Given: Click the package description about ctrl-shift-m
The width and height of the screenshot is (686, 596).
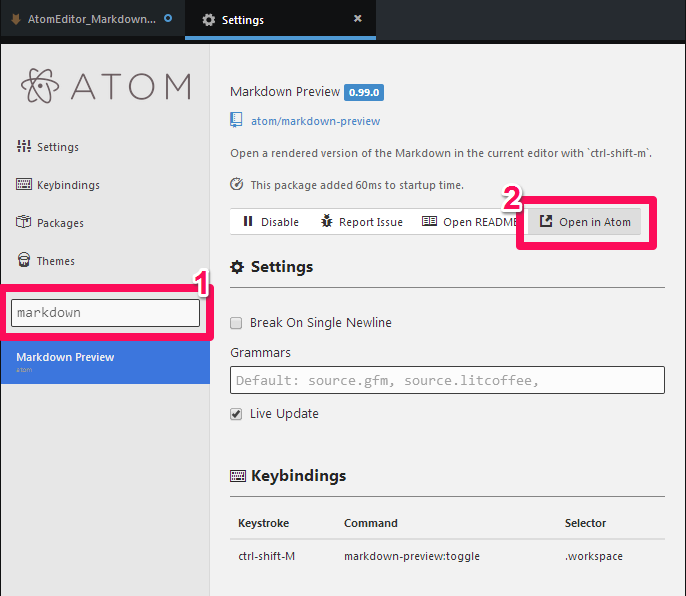Looking at the screenshot, I should pos(441,153).
